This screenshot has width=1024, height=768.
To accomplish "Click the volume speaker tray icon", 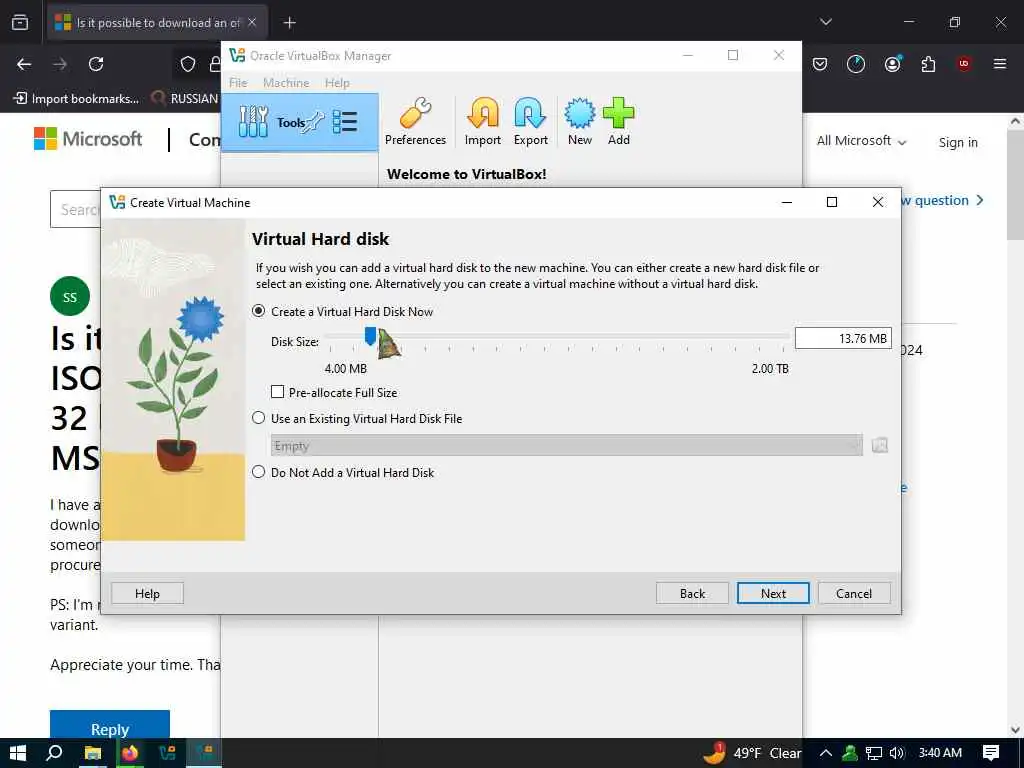I will [x=897, y=753].
